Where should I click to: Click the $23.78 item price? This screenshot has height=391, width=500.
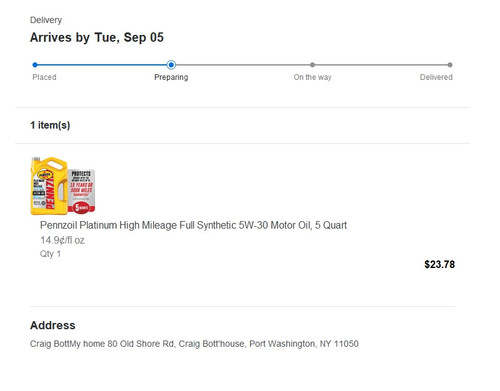[x=439, y=264]
